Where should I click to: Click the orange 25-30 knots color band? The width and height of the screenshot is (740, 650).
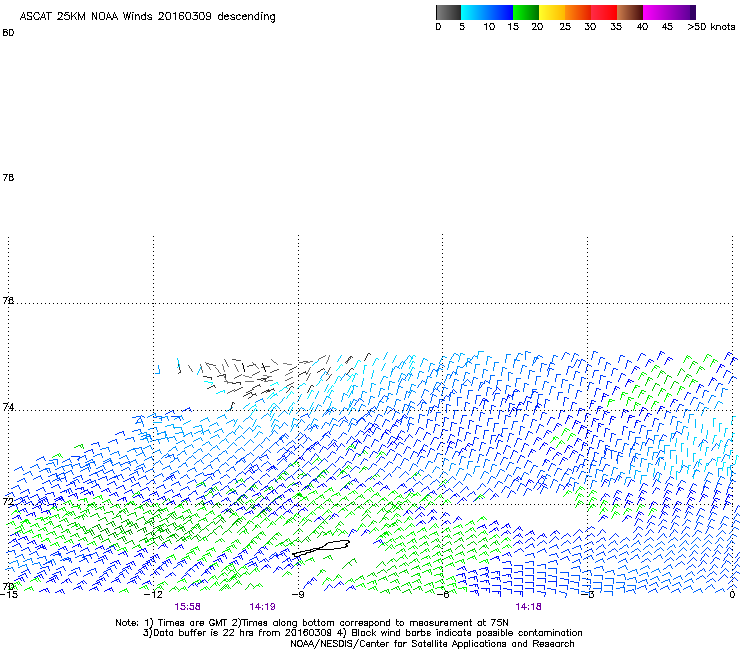point(578,12)
